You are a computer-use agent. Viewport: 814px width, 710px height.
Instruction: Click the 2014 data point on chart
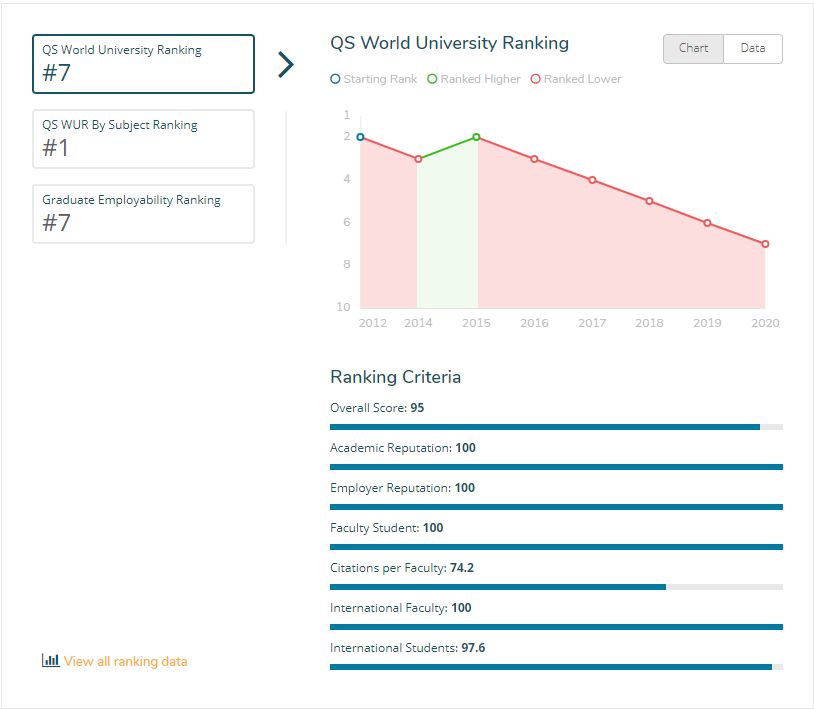(418, 159)
